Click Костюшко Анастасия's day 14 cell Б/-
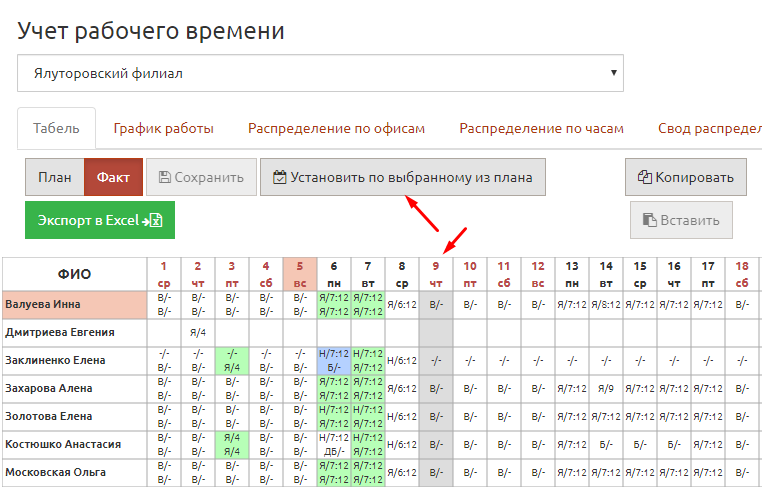 tap(606, 444)
